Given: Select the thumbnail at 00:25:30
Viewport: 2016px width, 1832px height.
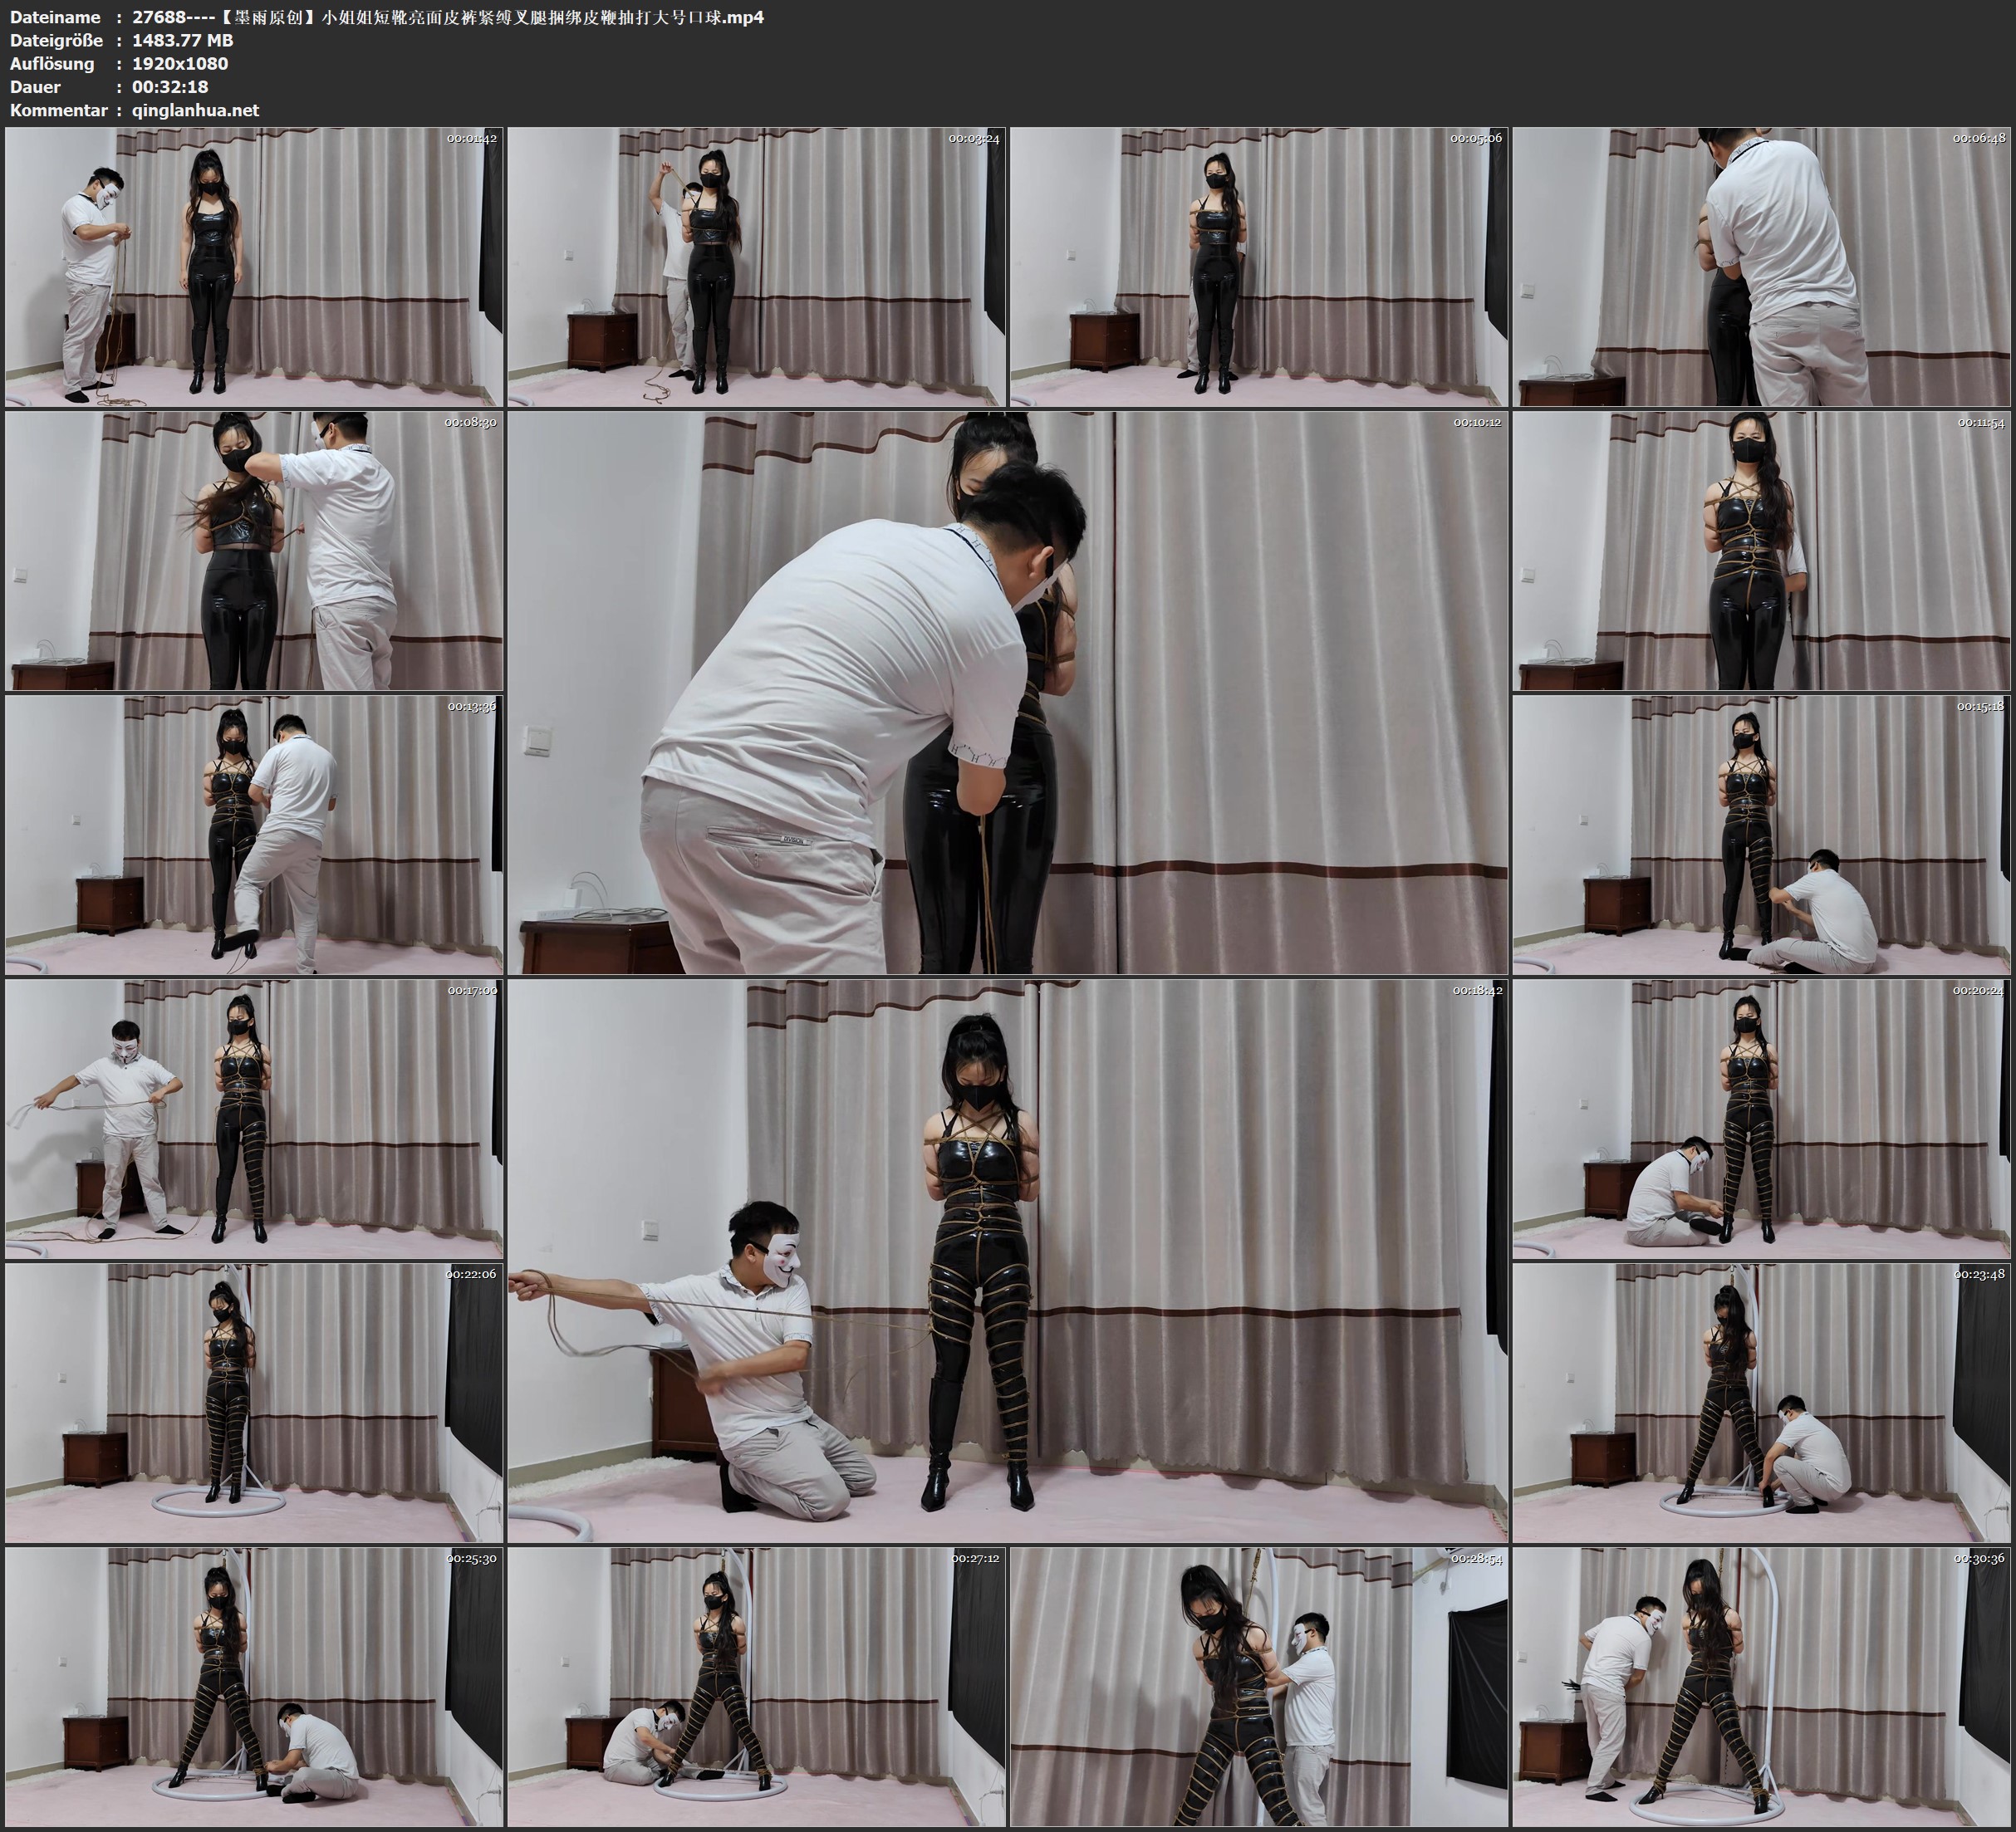Looking at the screenshot, I should click(x=254, y=1687).
